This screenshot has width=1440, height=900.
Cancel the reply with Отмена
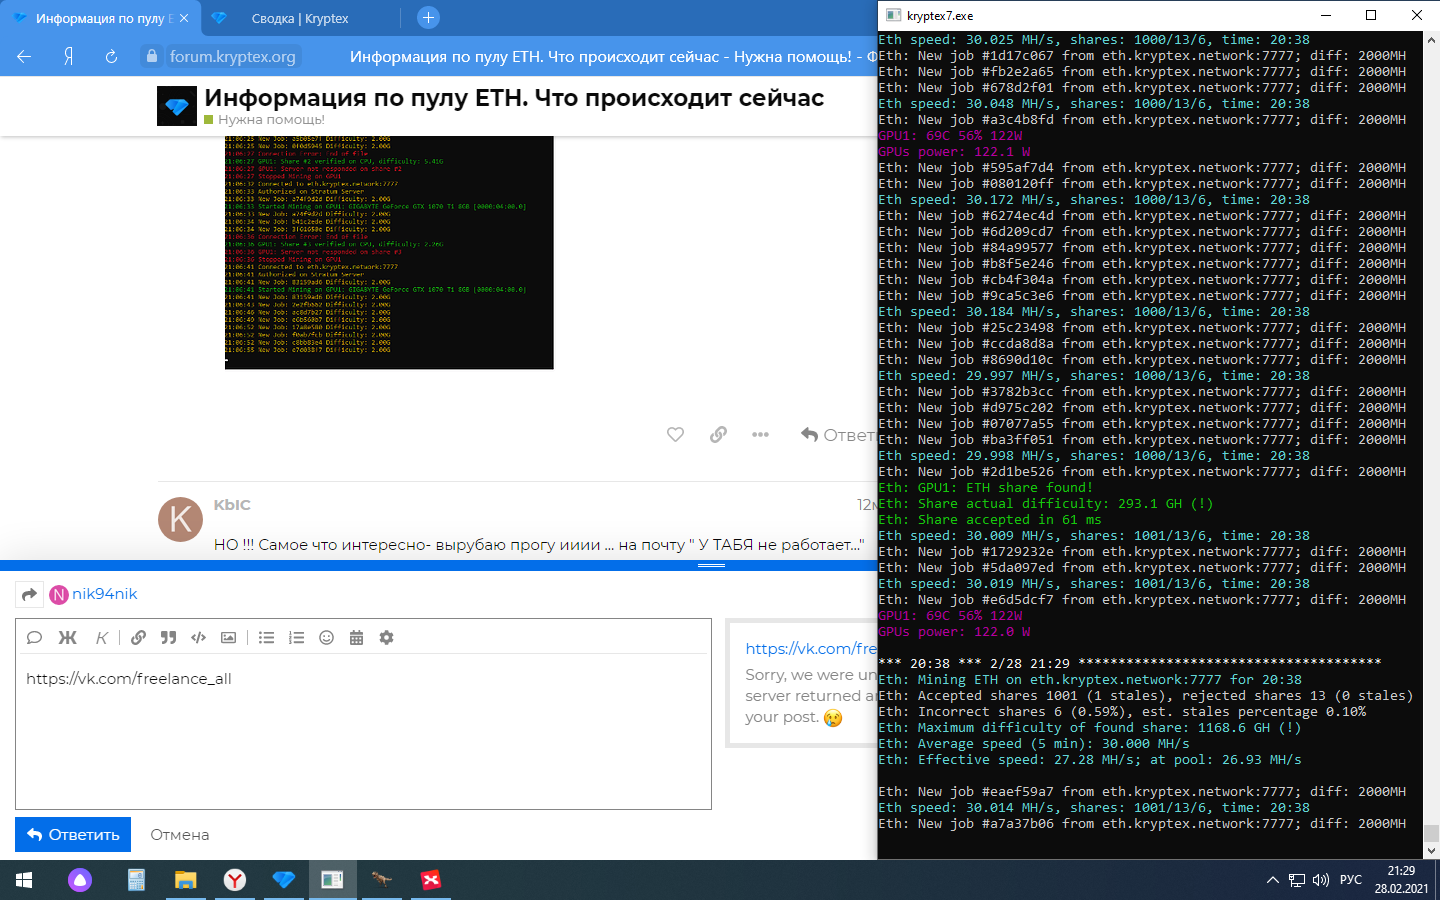point(180,834)
